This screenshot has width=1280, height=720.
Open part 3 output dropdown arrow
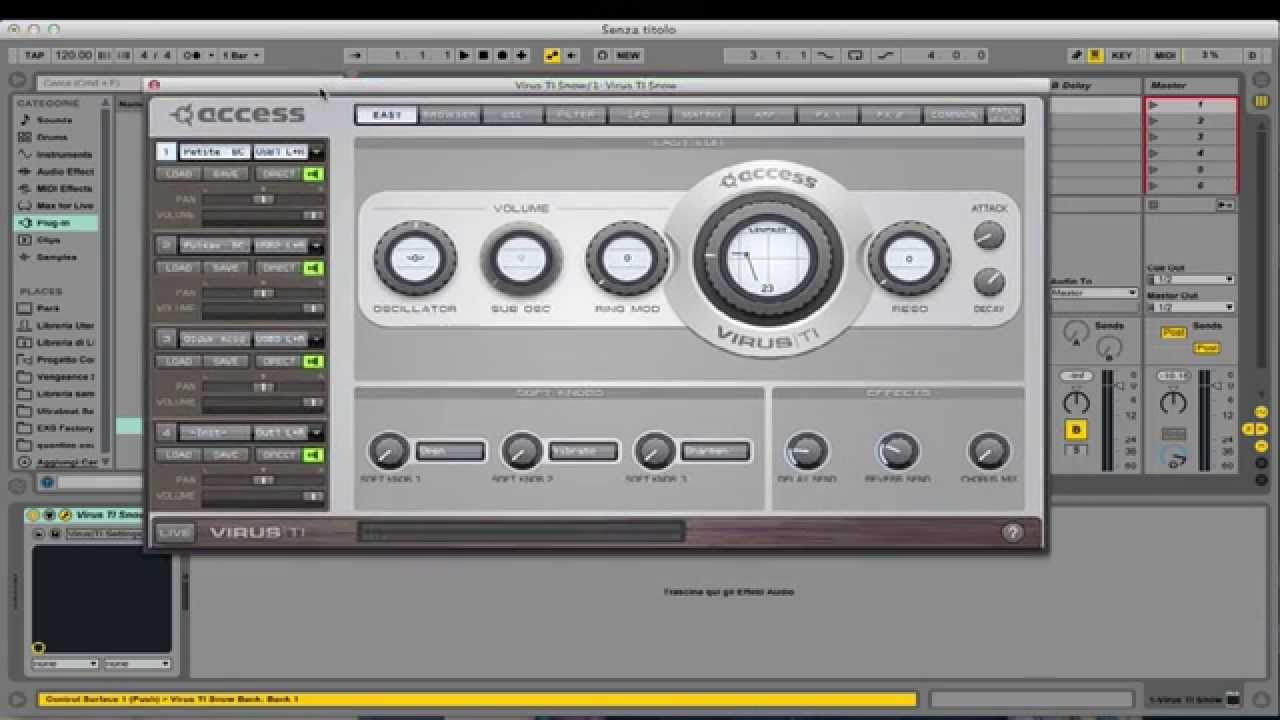316,339
